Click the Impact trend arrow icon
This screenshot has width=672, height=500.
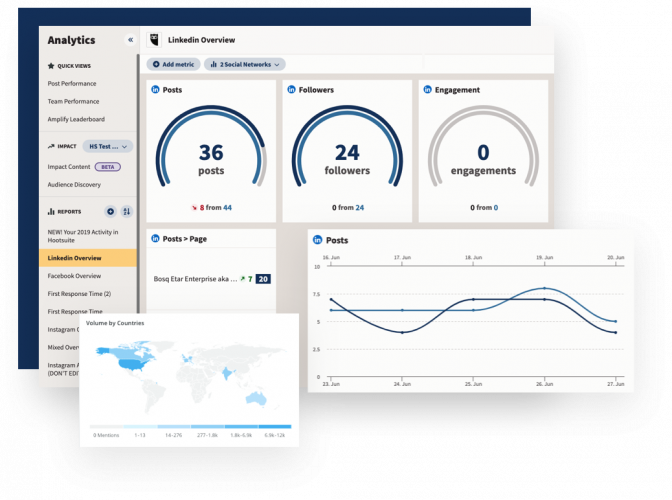coord(51,146)
